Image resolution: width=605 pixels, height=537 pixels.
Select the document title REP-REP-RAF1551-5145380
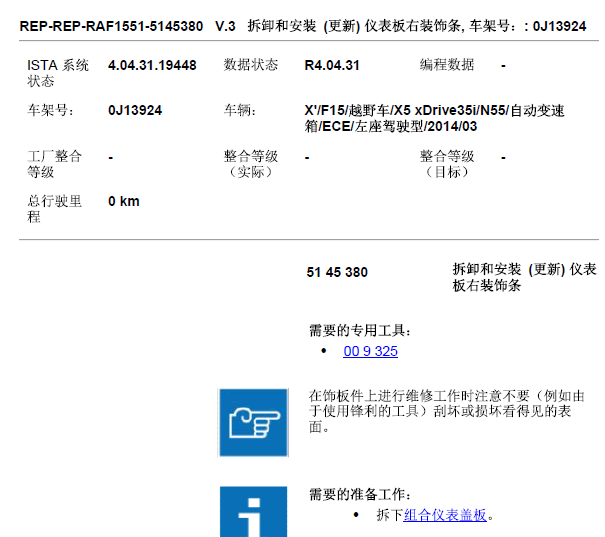(x=111, y=26)
